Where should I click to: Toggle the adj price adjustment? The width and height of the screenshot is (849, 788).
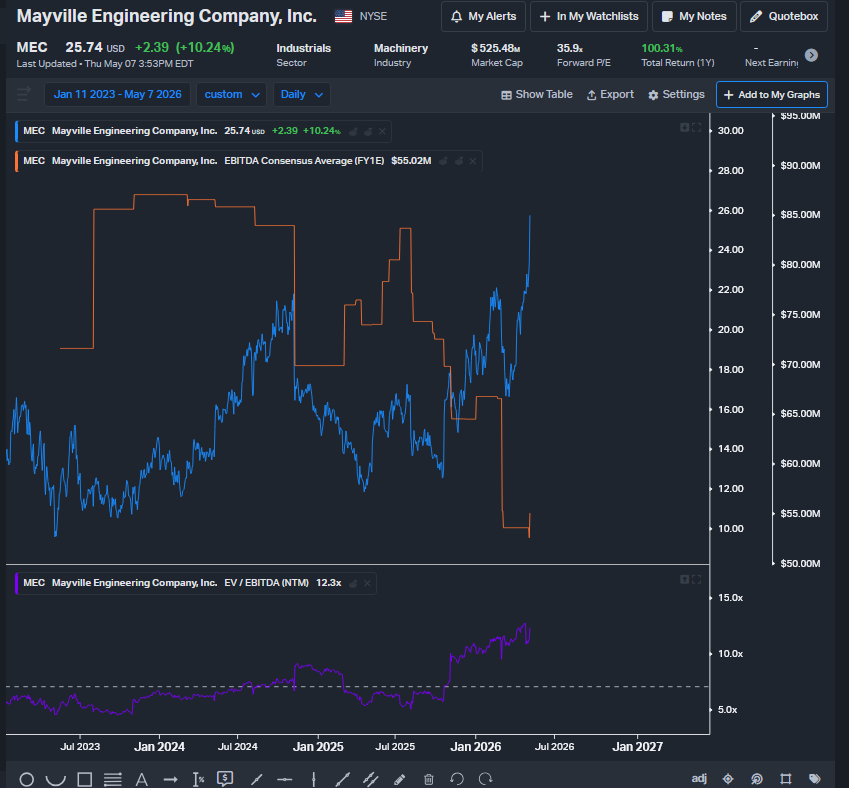(x=699, y=779)
